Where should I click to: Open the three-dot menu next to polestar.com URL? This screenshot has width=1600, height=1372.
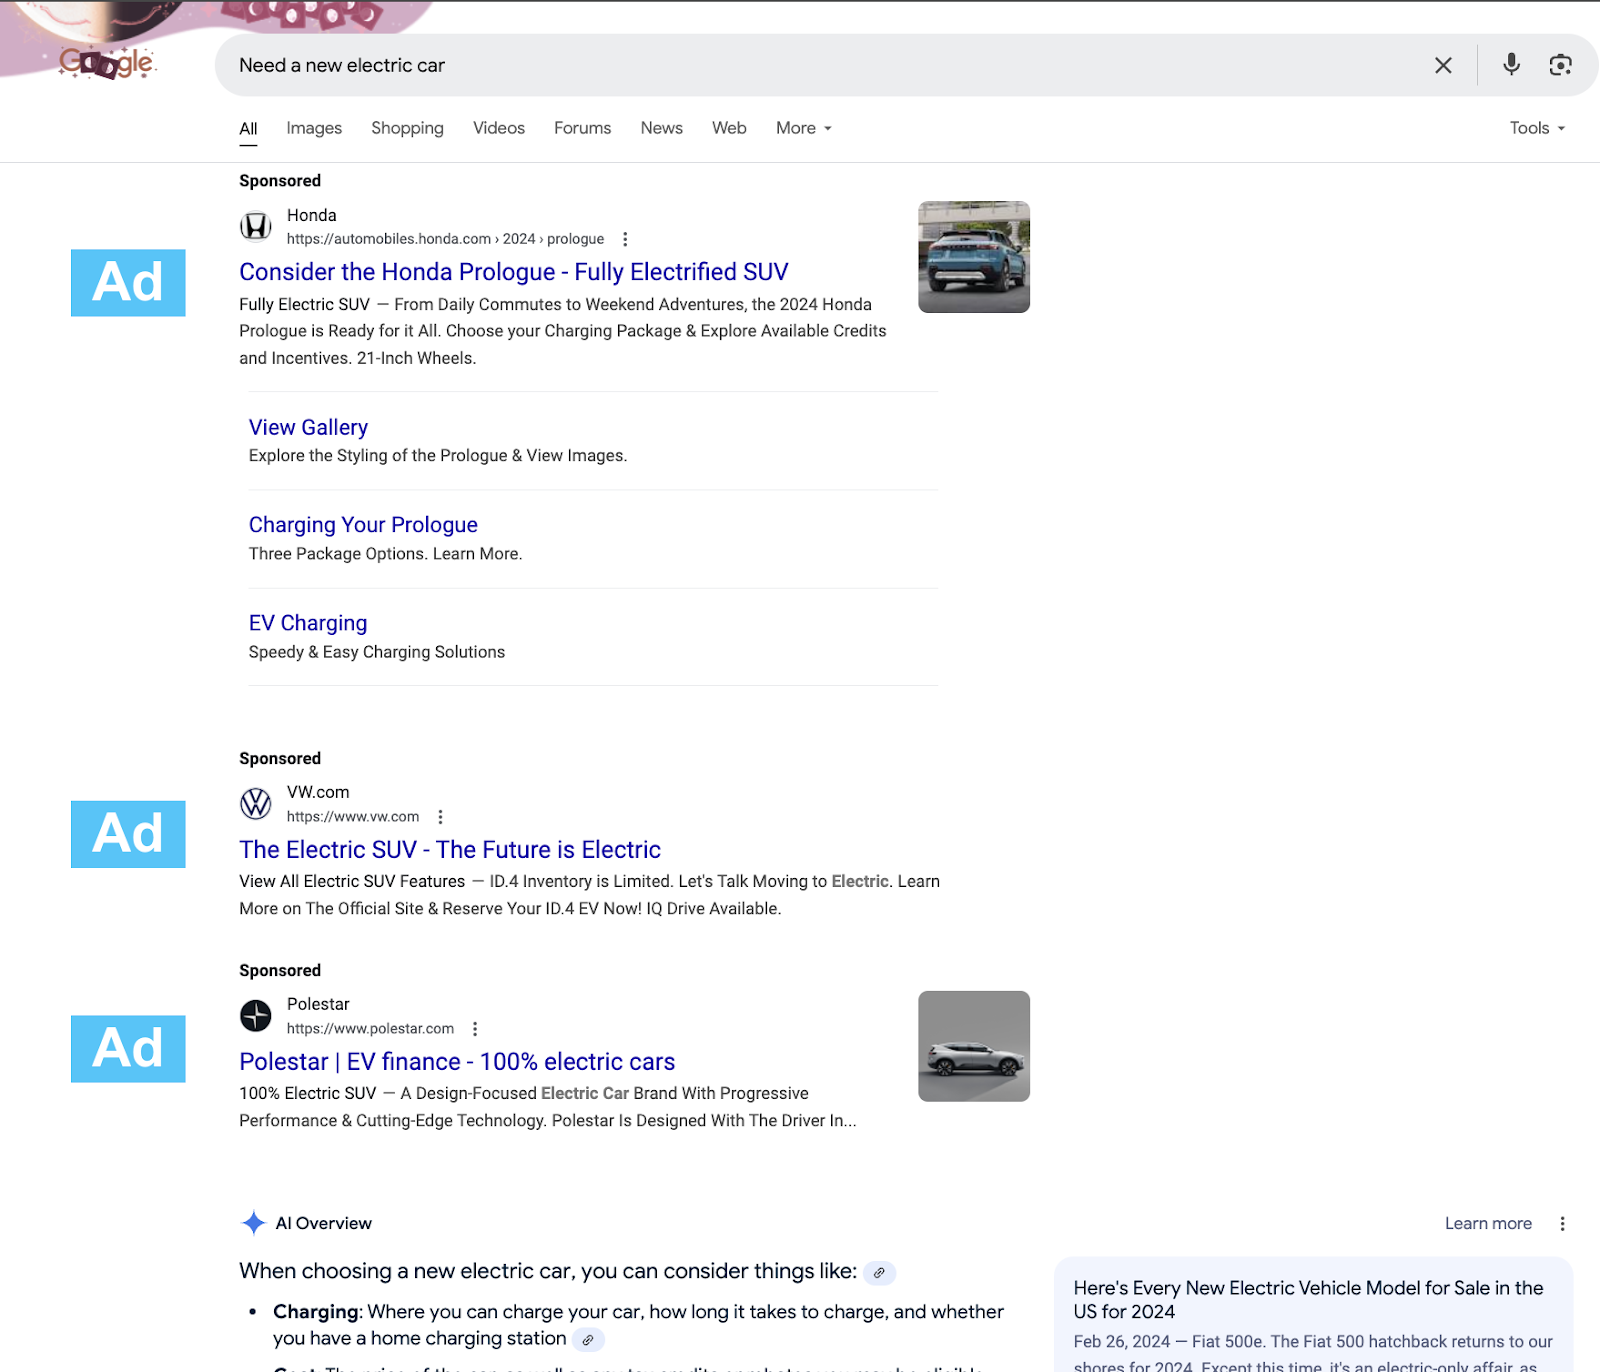[475, 1029]
